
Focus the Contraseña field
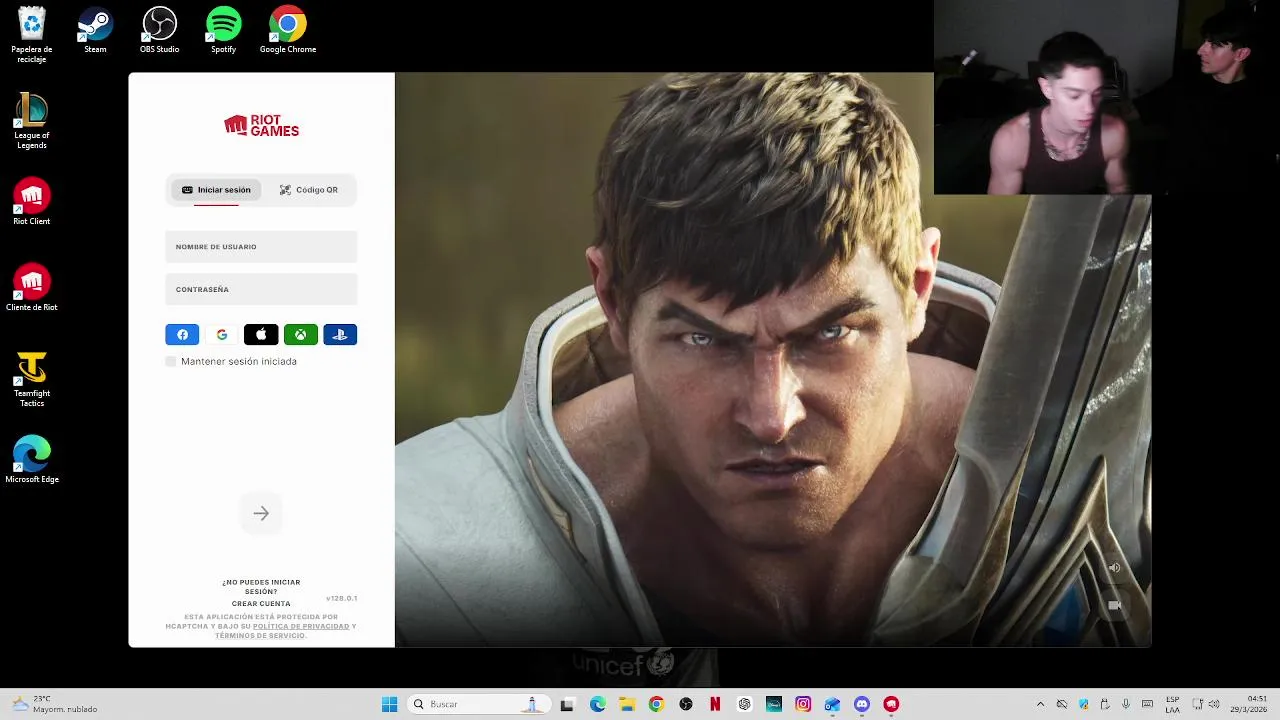pyautogui.click(x=261, y=289)
